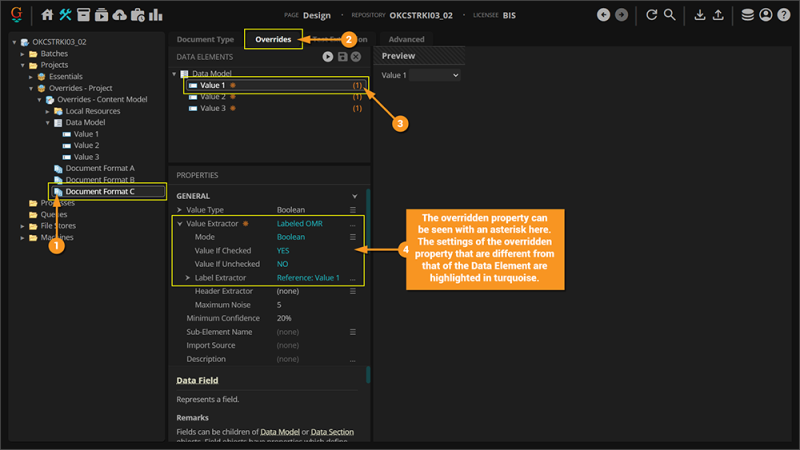Select Value 2 in Data Elements list
Viewport: 800px width, 450px height.
tap(212, 97)
